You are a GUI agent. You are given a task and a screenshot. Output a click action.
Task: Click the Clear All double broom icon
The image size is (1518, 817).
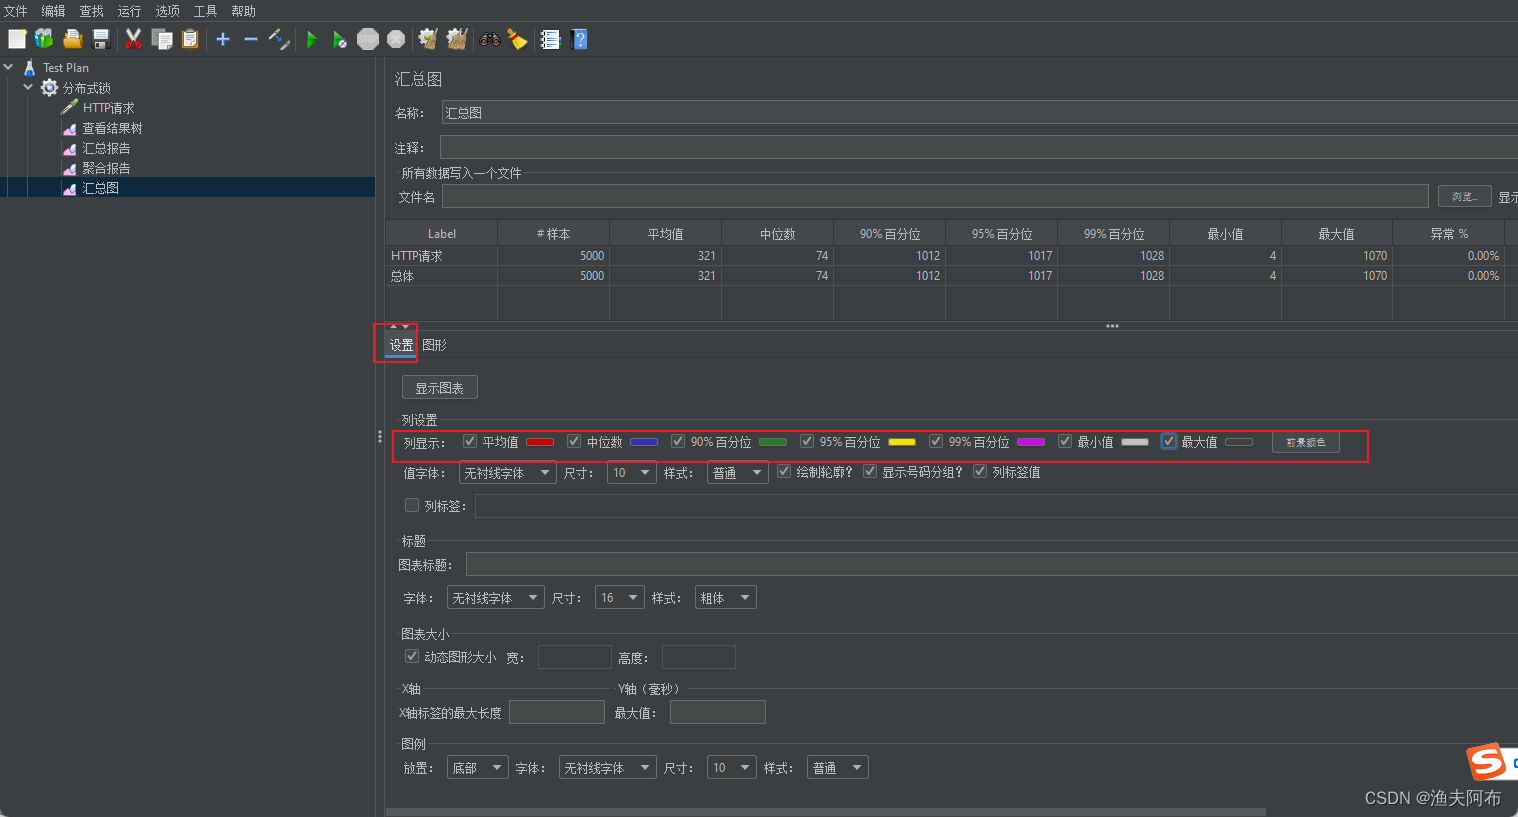coord(457,39)
